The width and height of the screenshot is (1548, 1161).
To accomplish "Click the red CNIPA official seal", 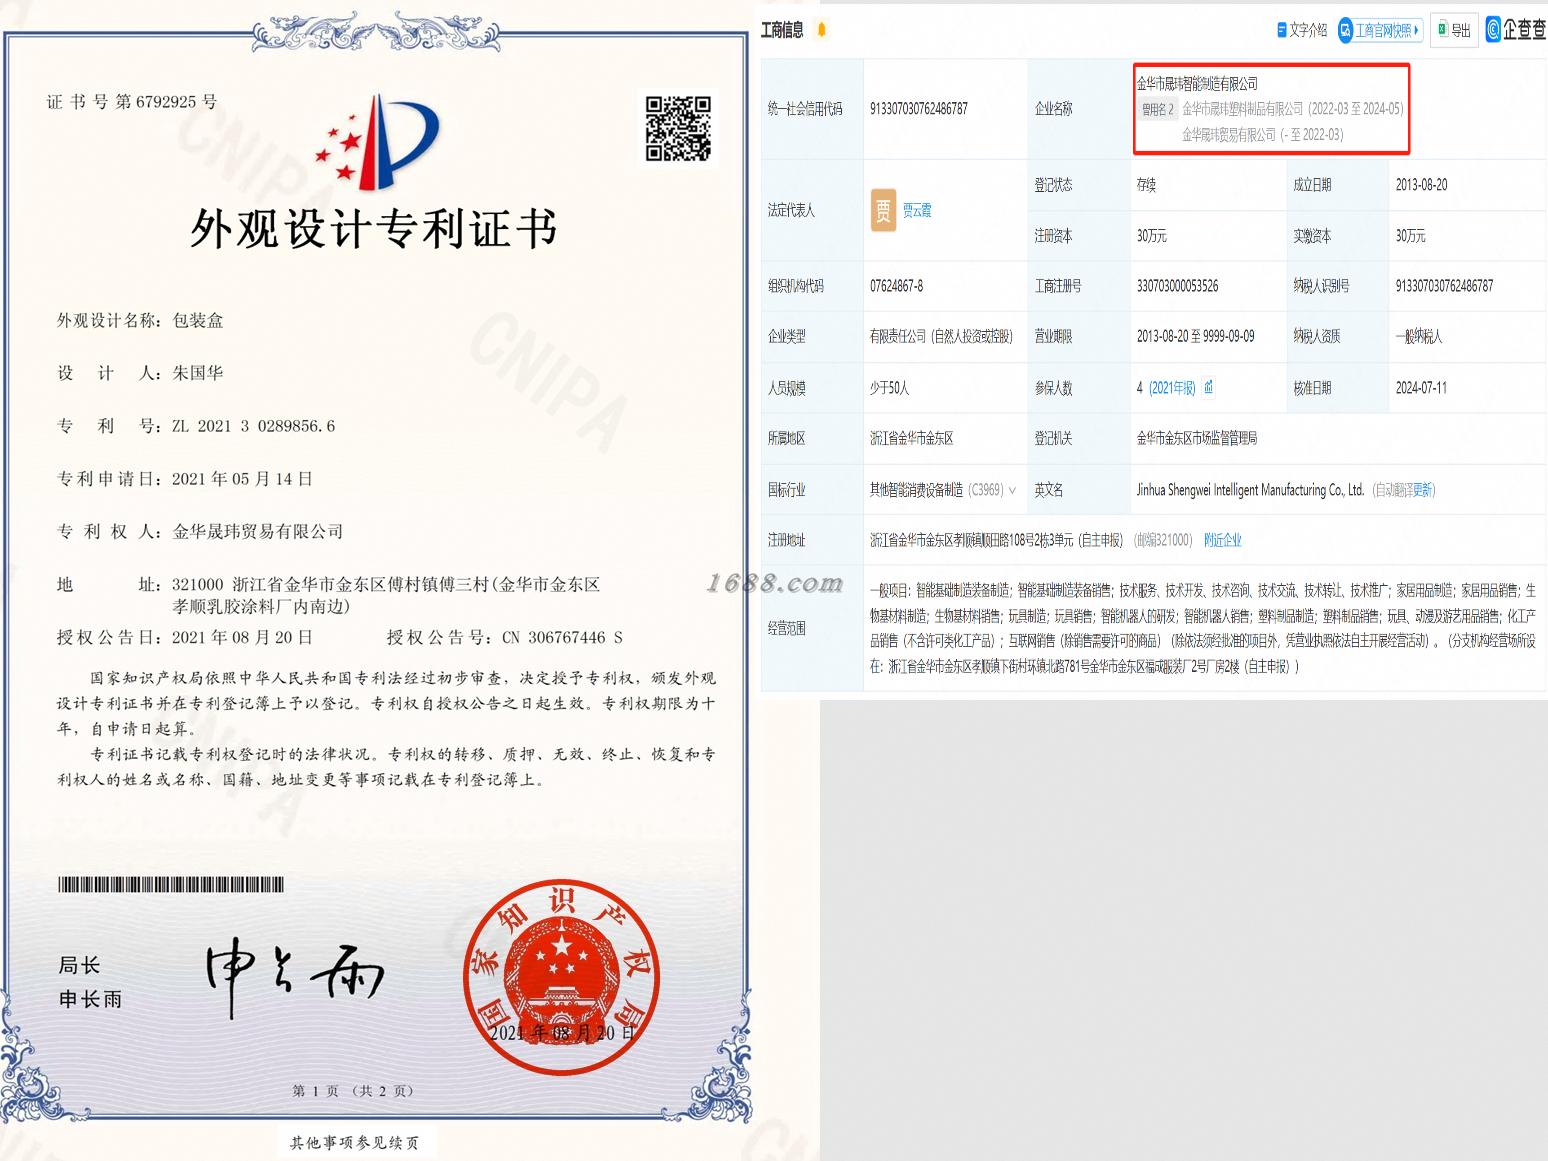I will pos(560,978).
